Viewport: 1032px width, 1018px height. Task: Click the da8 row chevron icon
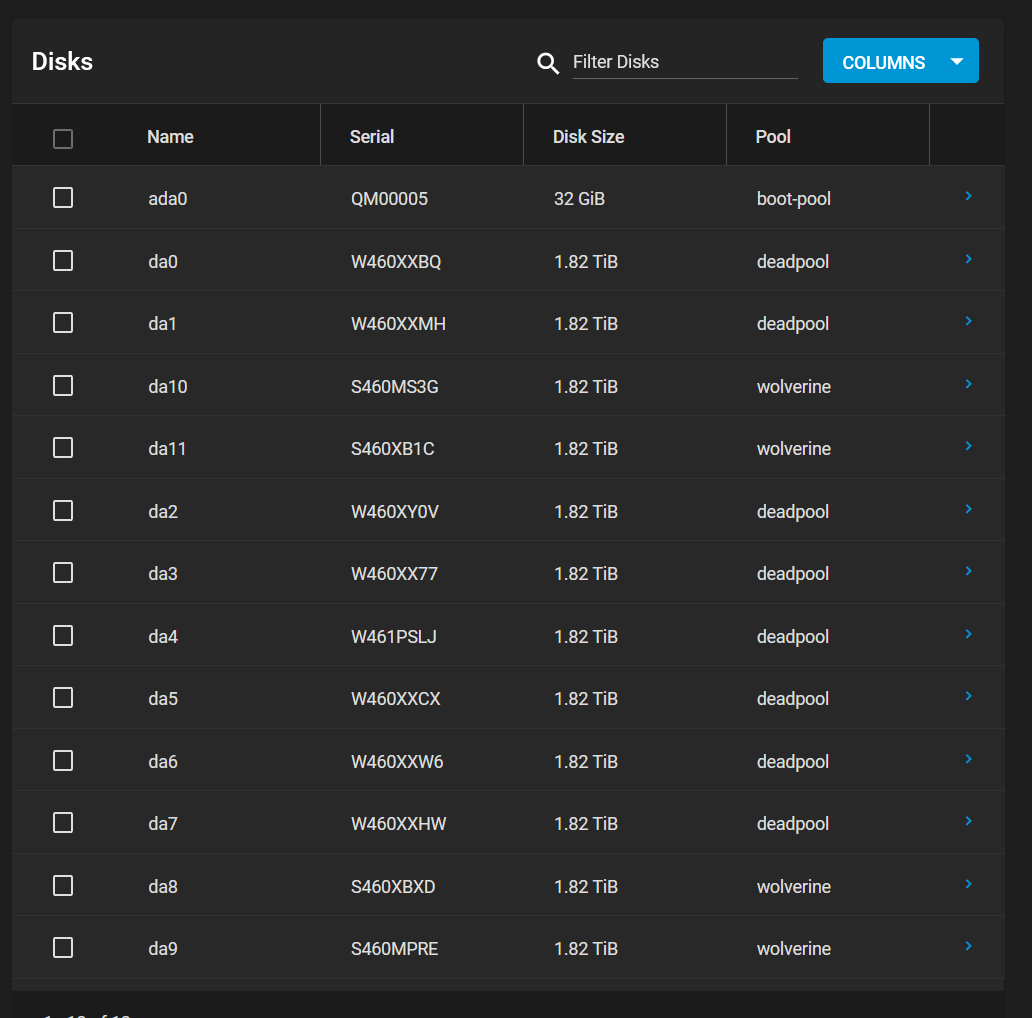[x=968, y=885]
